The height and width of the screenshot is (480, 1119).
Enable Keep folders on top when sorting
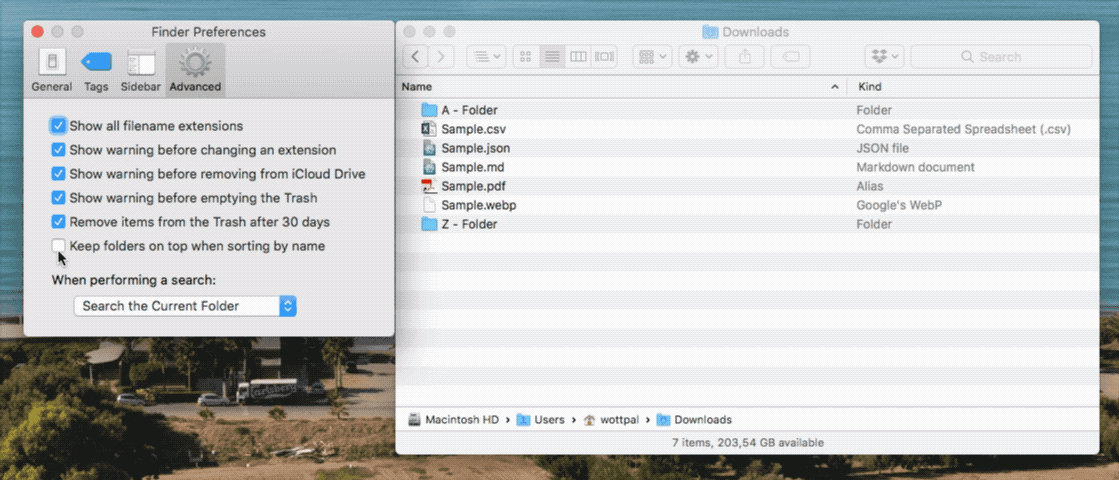[x=59, y=246]
